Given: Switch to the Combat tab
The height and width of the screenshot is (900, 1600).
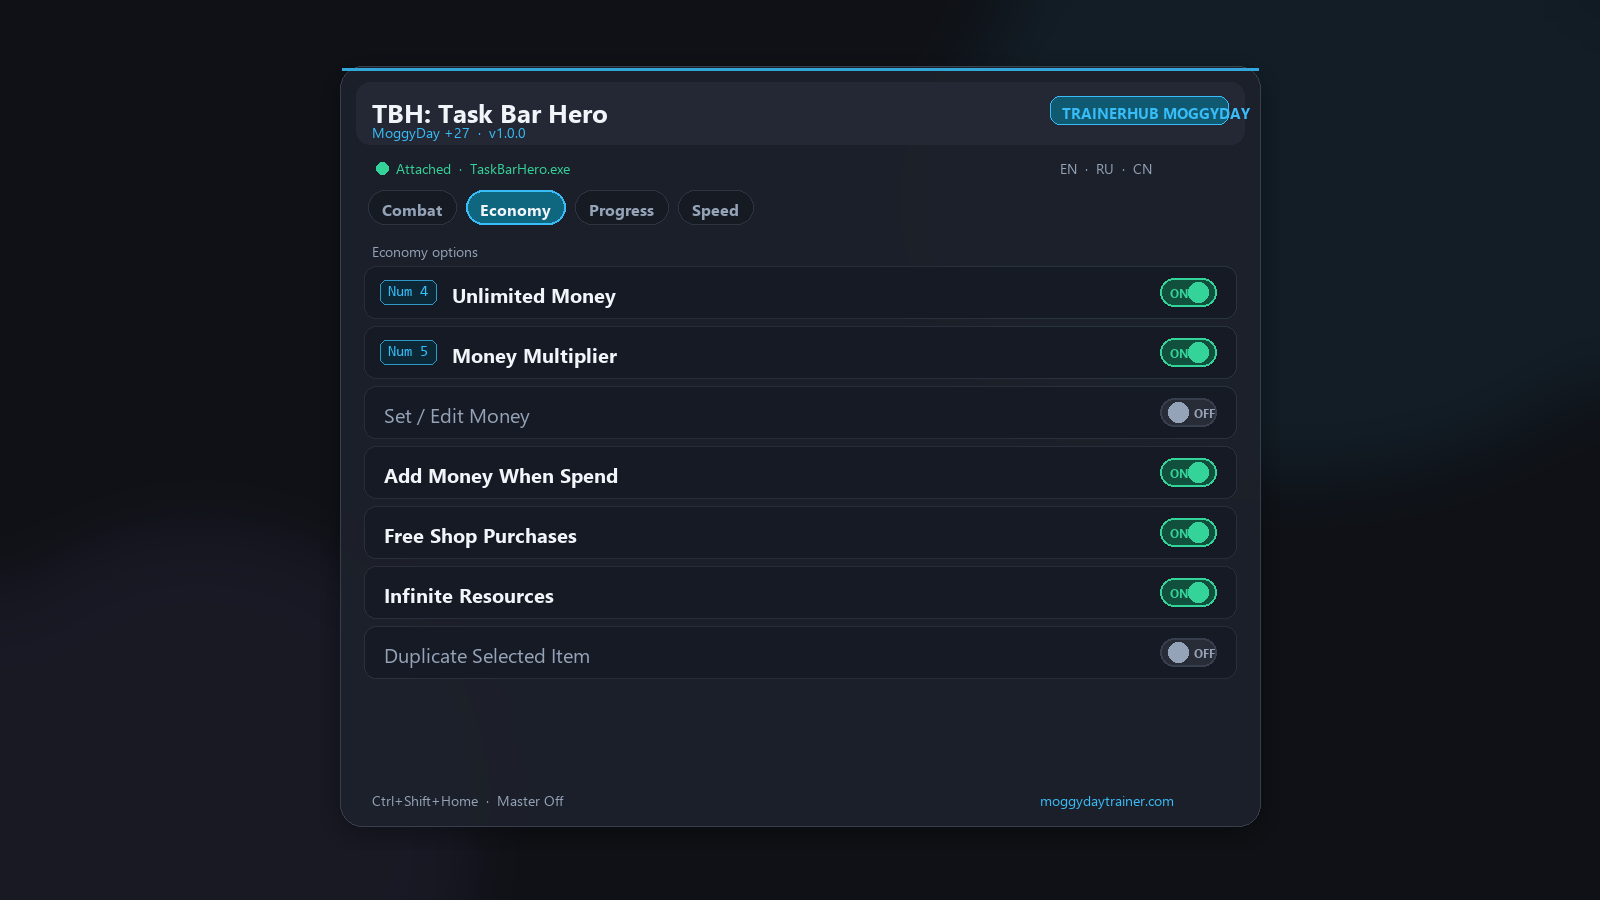Looking at the screenshot, I should click(x=412, y=210).
